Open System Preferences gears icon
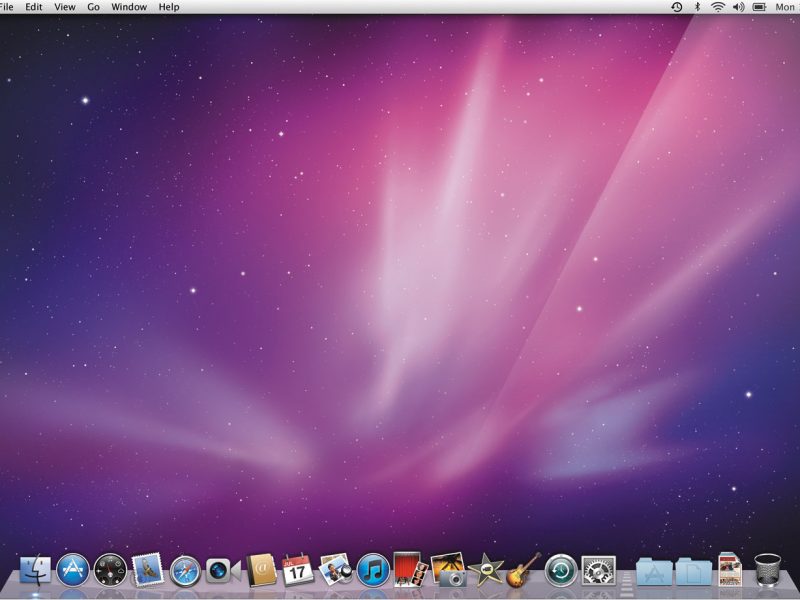The height and width of the screenshot is (600, 800). [x=599, y=571]
